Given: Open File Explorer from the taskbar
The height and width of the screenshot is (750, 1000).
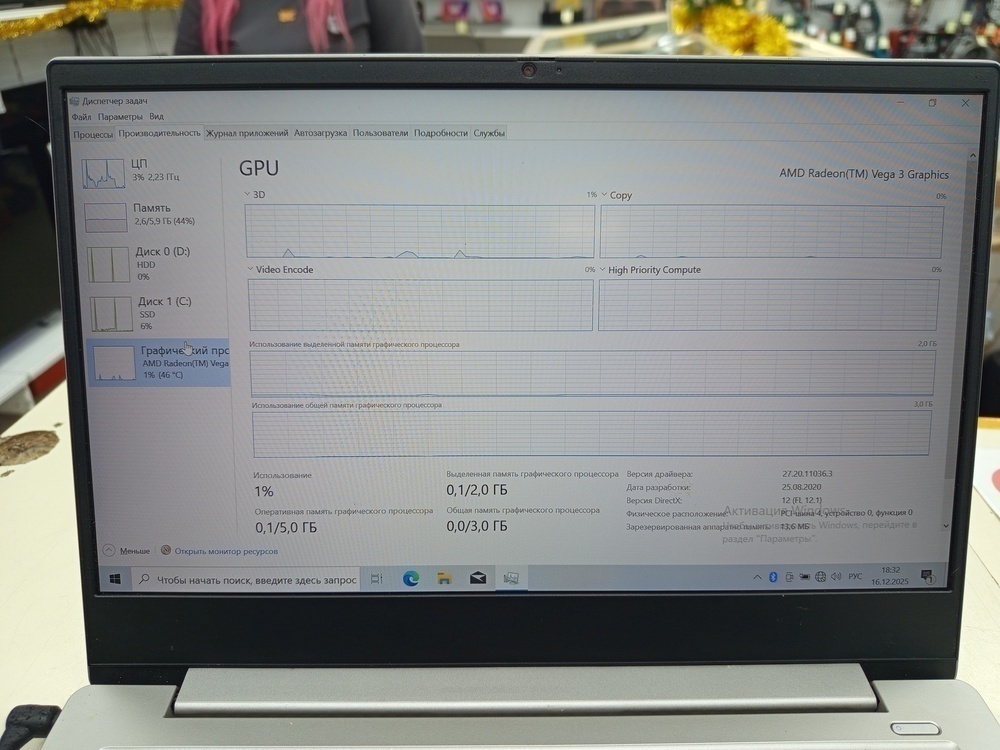Looking at the screenshot, I should (444, 578).
